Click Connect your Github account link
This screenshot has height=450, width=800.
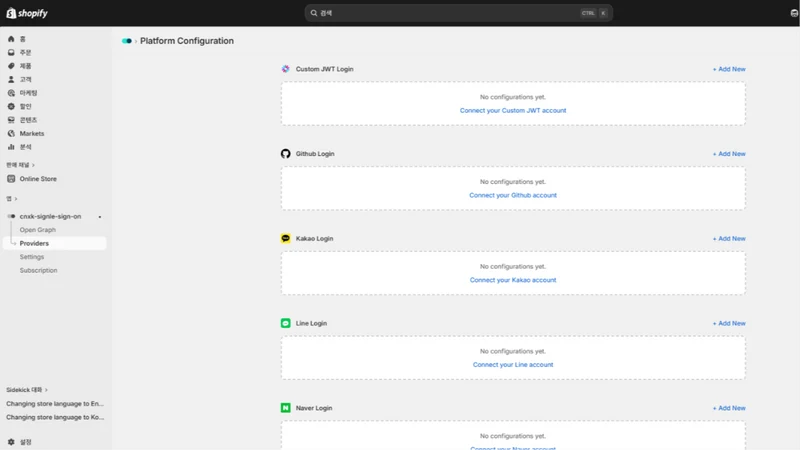pos(513,195)
